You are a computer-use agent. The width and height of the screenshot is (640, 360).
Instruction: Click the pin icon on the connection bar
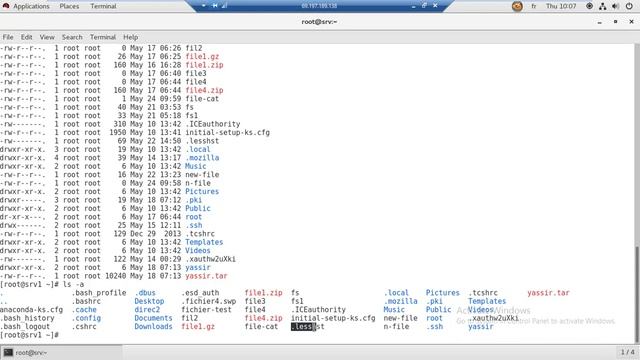click(215, 6)
